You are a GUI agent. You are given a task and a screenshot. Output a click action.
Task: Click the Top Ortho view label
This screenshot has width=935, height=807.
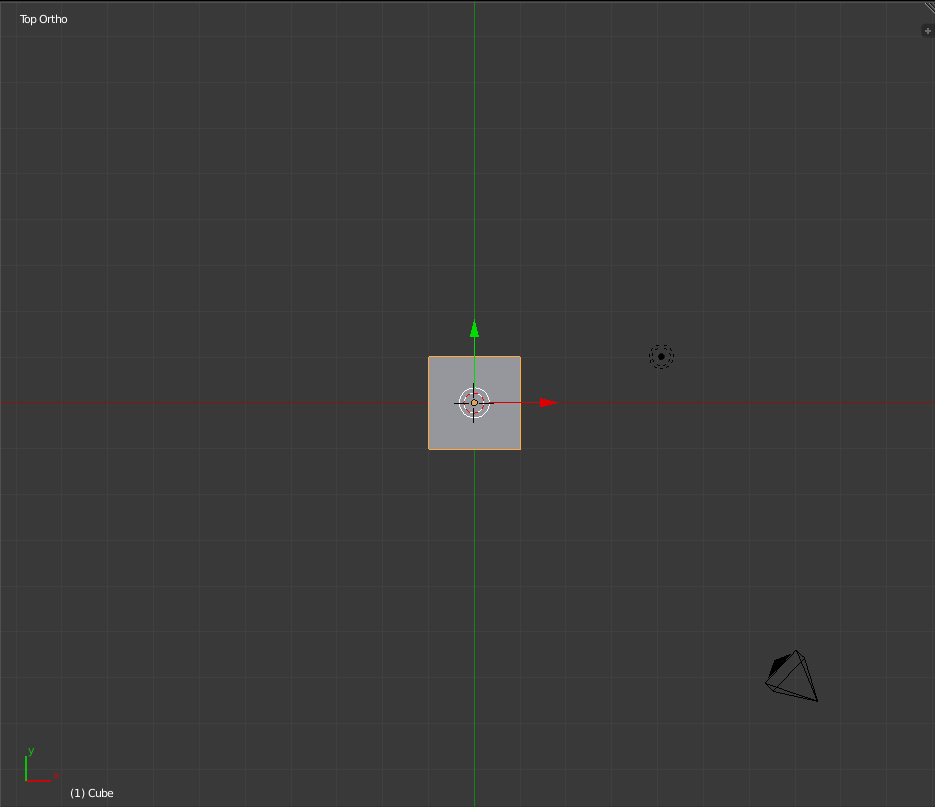tap(44, 19)
